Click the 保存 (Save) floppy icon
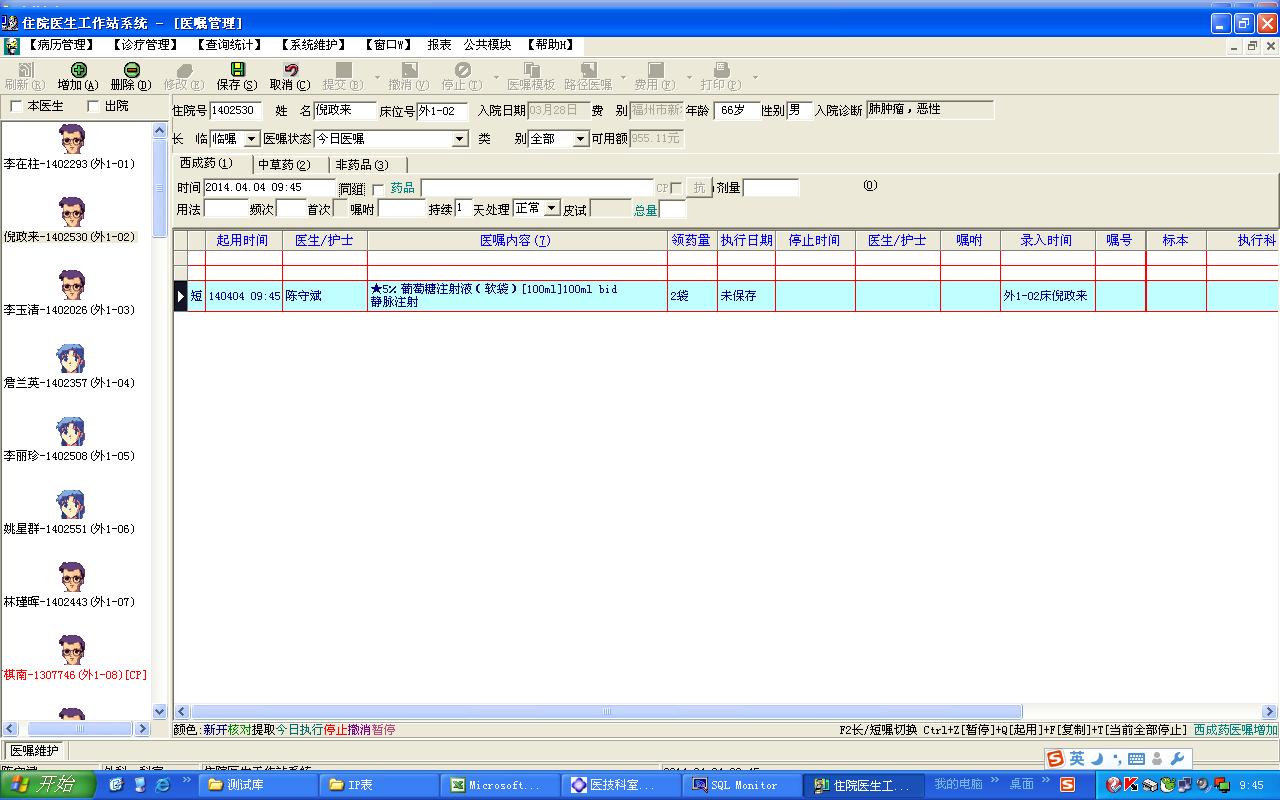This screenshot has width=1280, height=800. coord(237,70)
